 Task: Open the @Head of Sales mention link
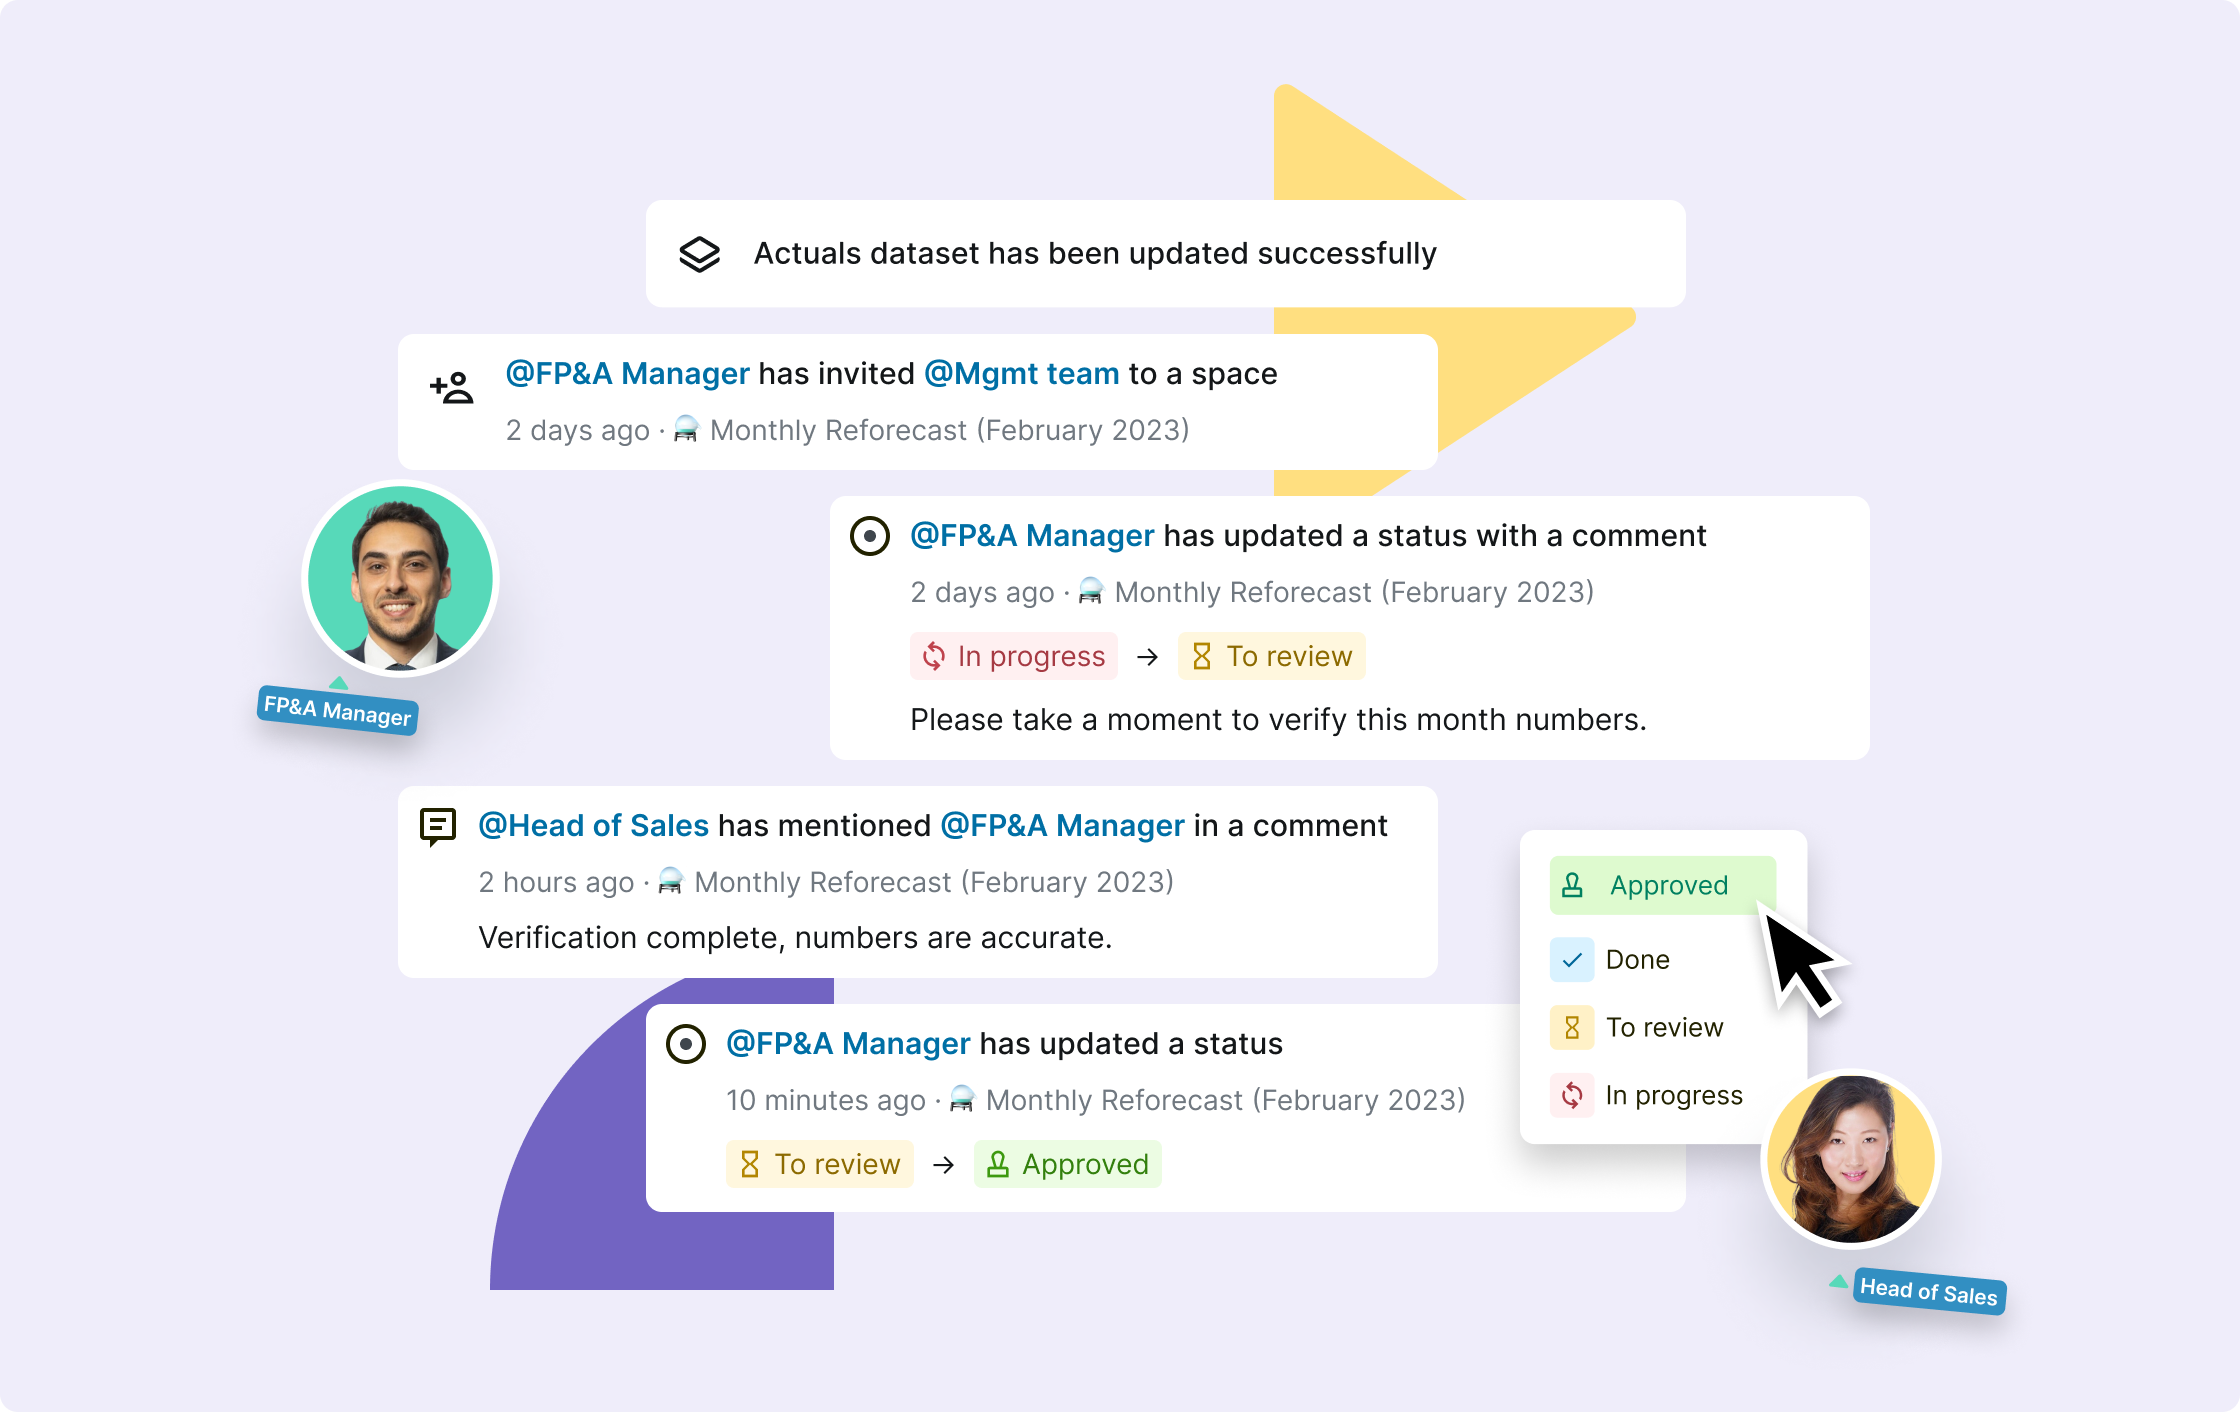[x=594, y=826]
